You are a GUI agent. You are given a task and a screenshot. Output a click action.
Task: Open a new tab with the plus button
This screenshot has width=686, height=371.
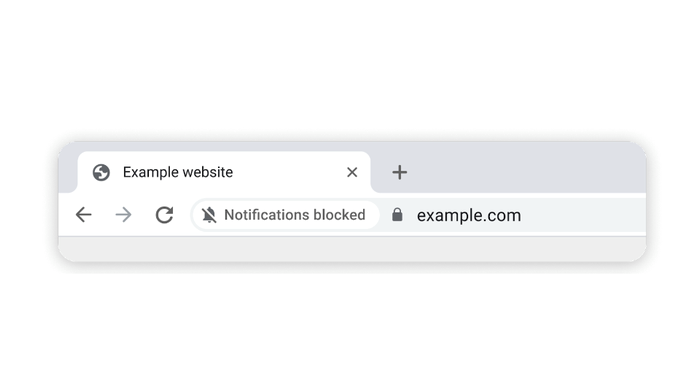pyautogui.click(x=399, y=172)
